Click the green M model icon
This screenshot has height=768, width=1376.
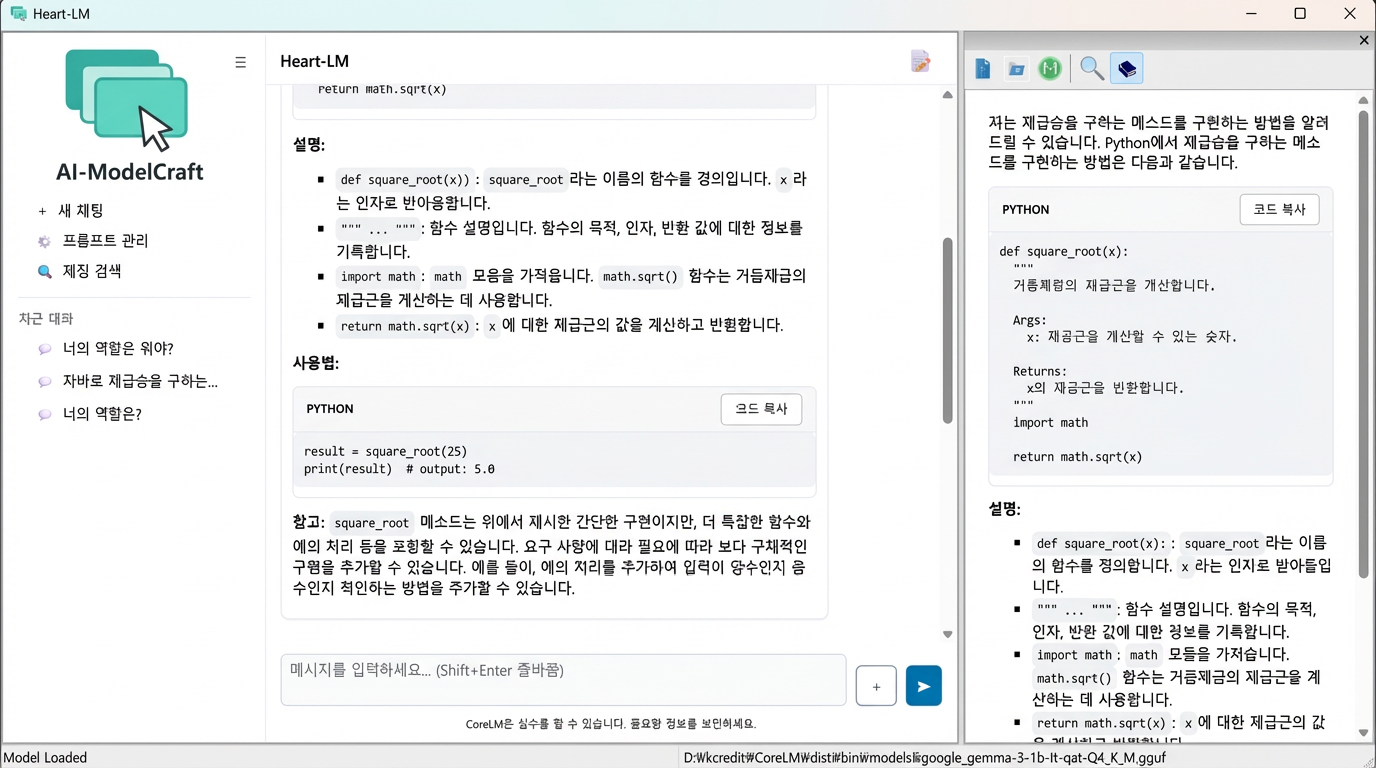[1050, 68]
